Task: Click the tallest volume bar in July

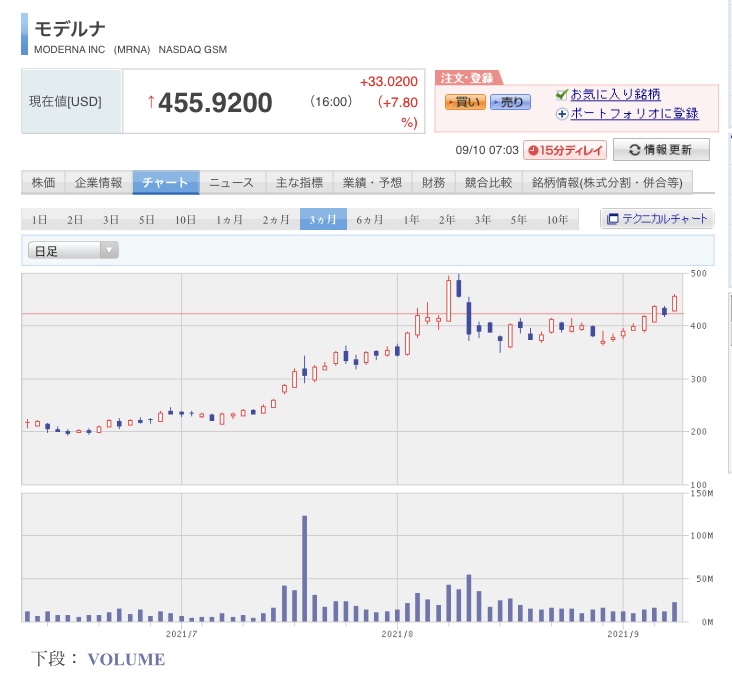Action: point(304,569)
